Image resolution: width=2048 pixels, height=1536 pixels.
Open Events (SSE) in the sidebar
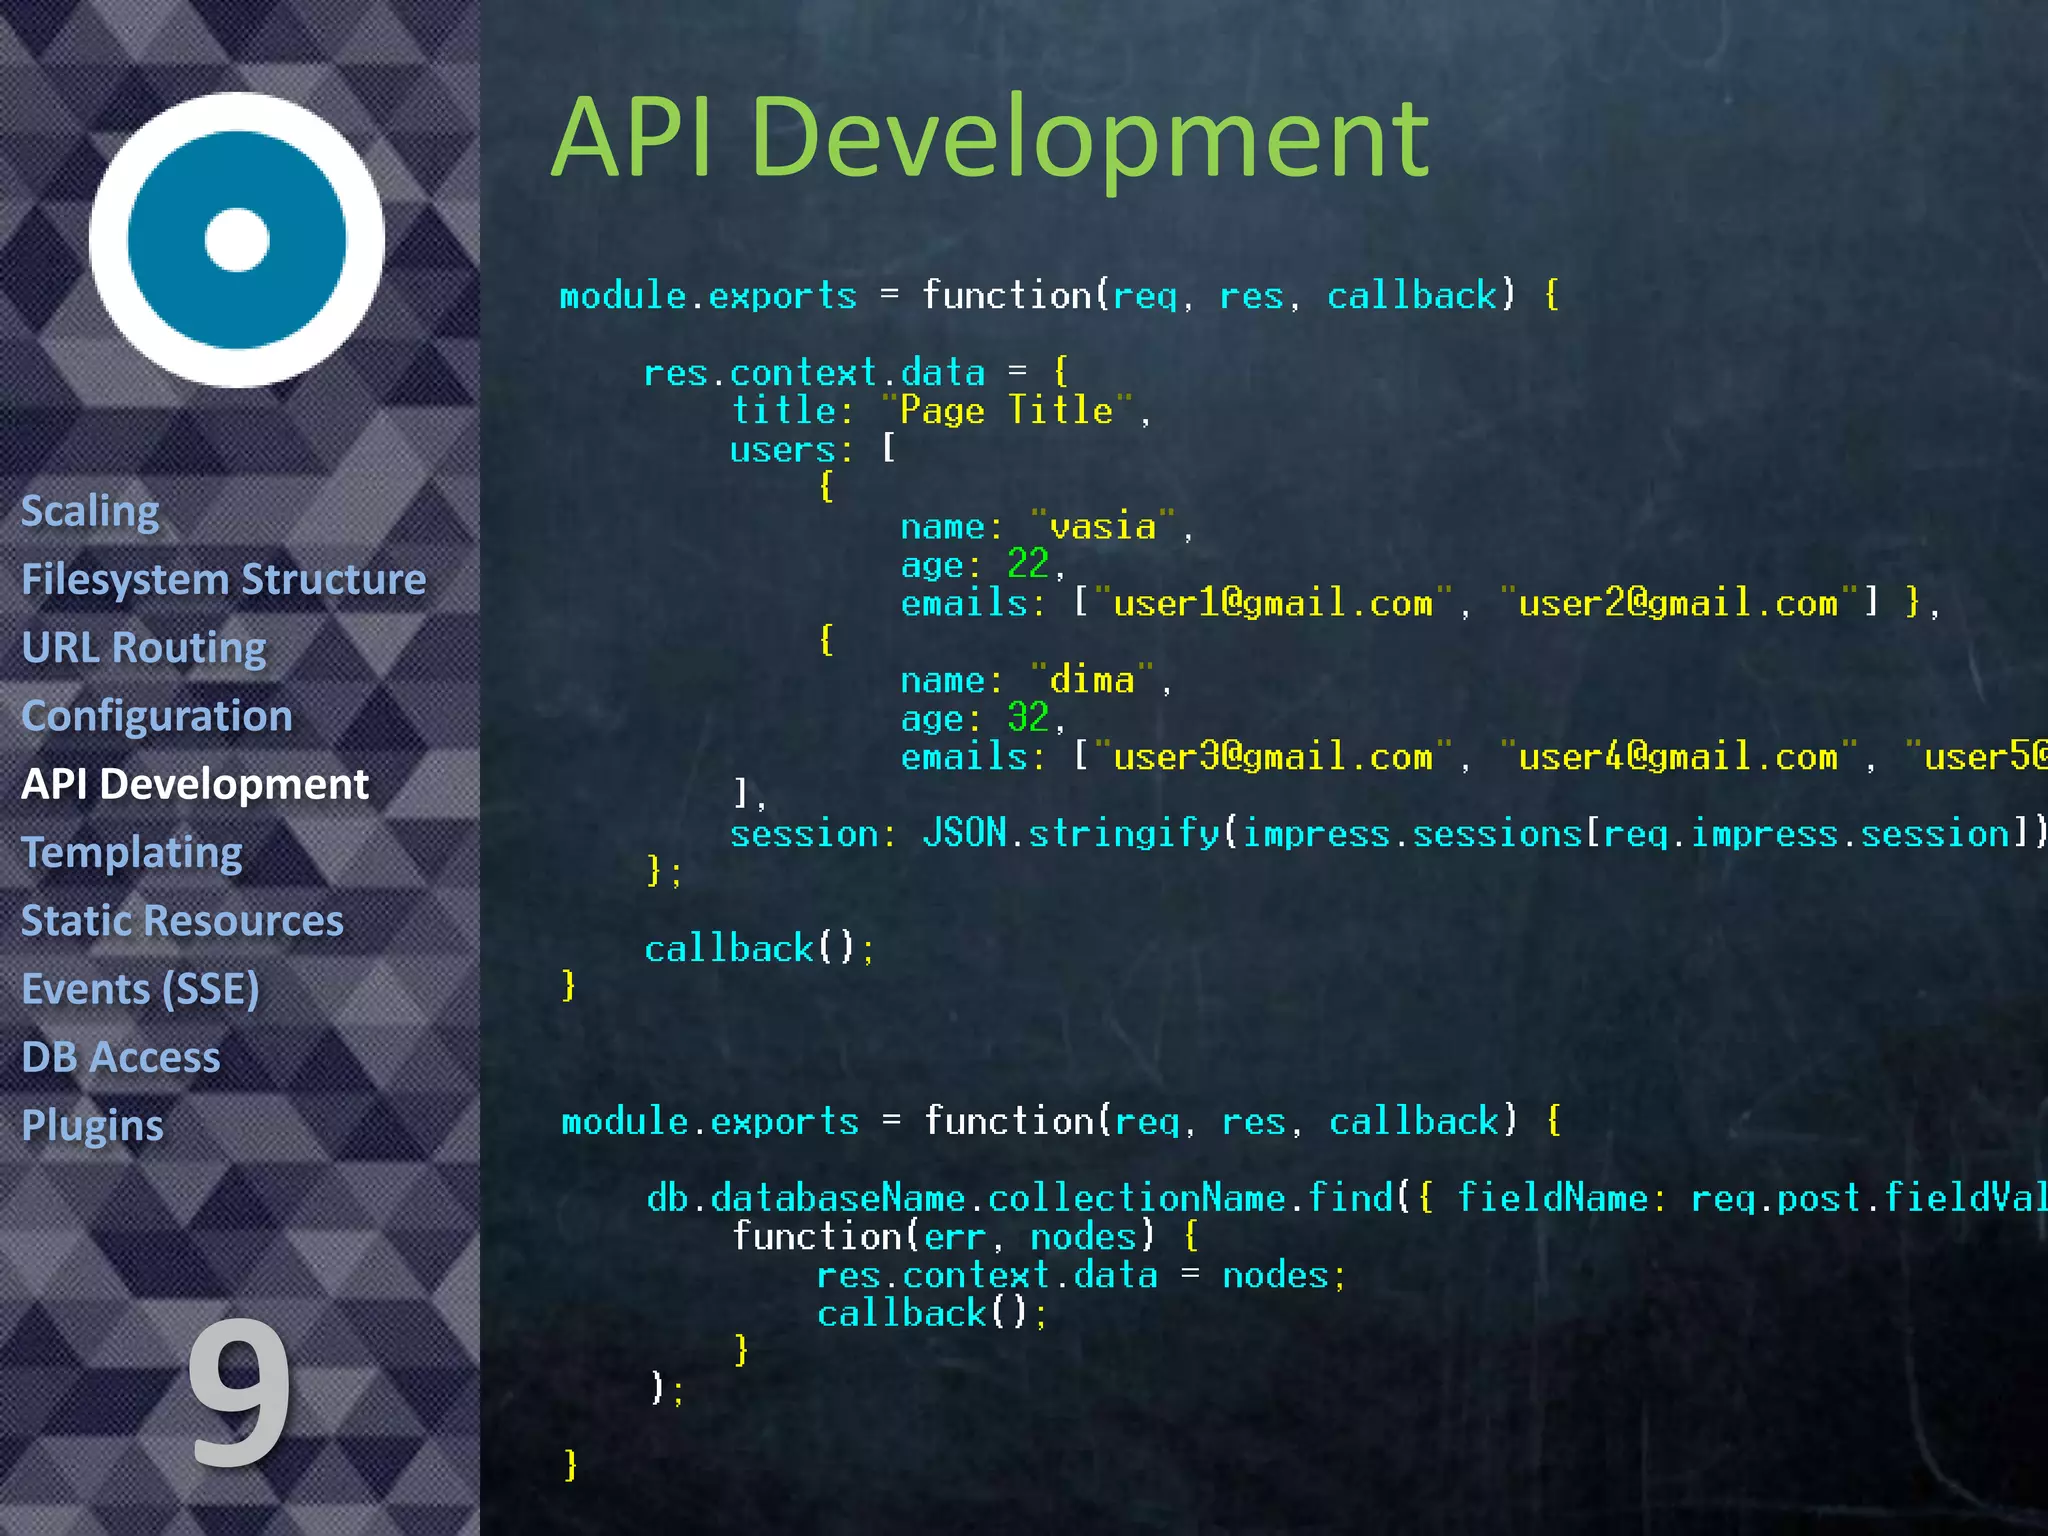[x=140, y=989]
